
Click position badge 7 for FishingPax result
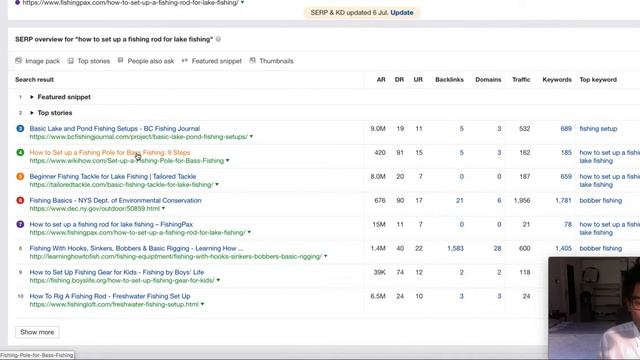[20, 224]
